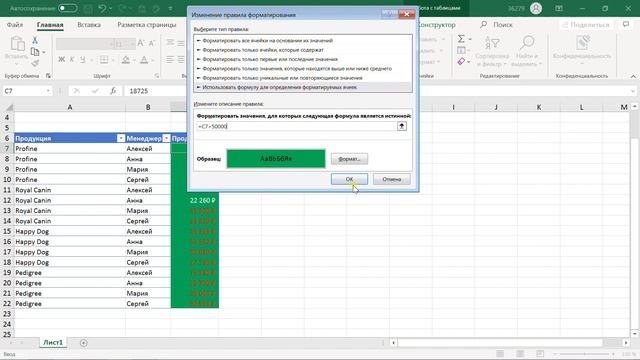Click the Конфиденциальность icon
640x360 pixels.
click(582, 43)
